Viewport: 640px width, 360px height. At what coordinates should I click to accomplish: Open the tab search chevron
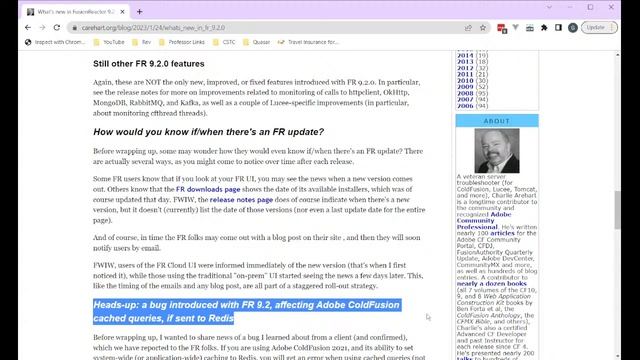pos(549,7)
